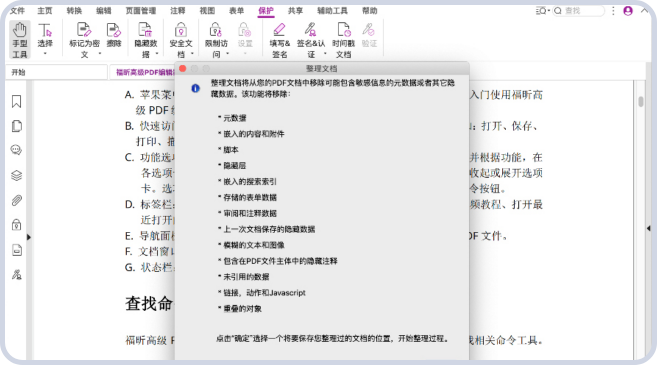Select the 手型工具 hand tool

(19, 39)
